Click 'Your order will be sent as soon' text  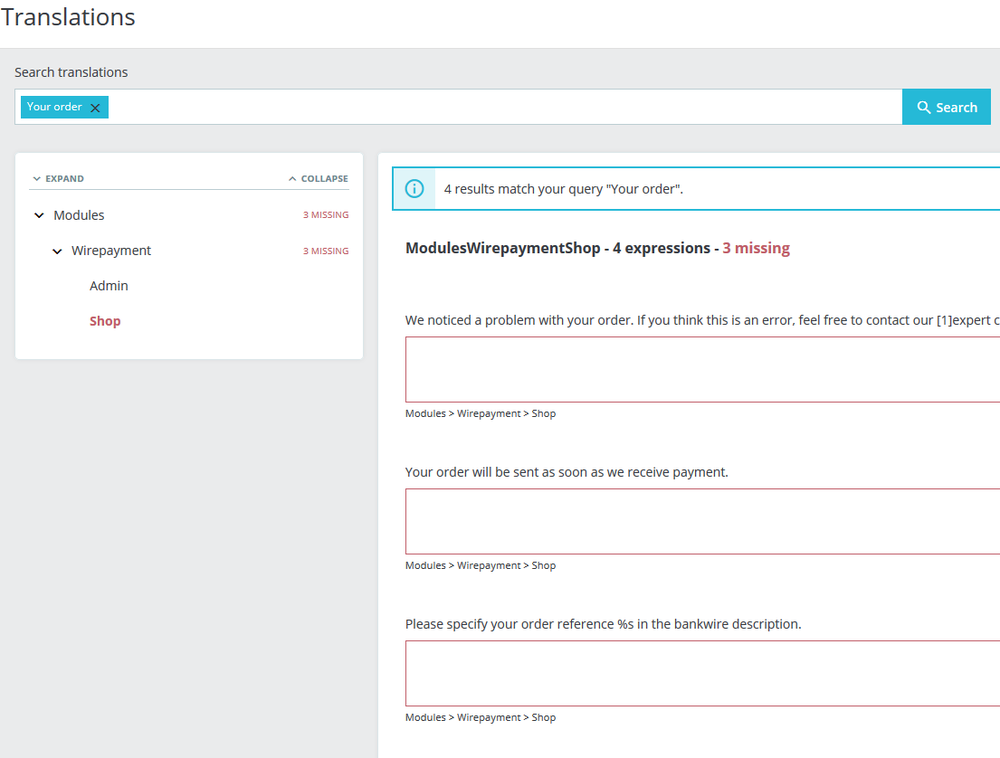click(566, 472)
